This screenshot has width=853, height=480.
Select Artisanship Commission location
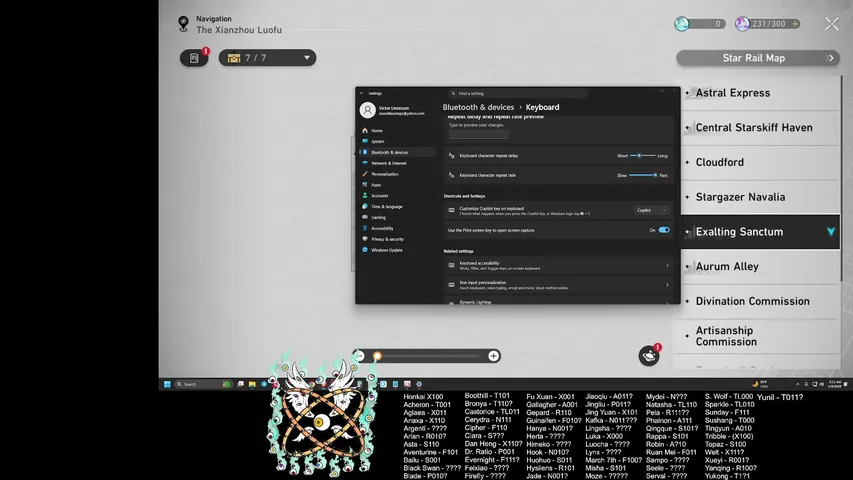tap(759, 336)
